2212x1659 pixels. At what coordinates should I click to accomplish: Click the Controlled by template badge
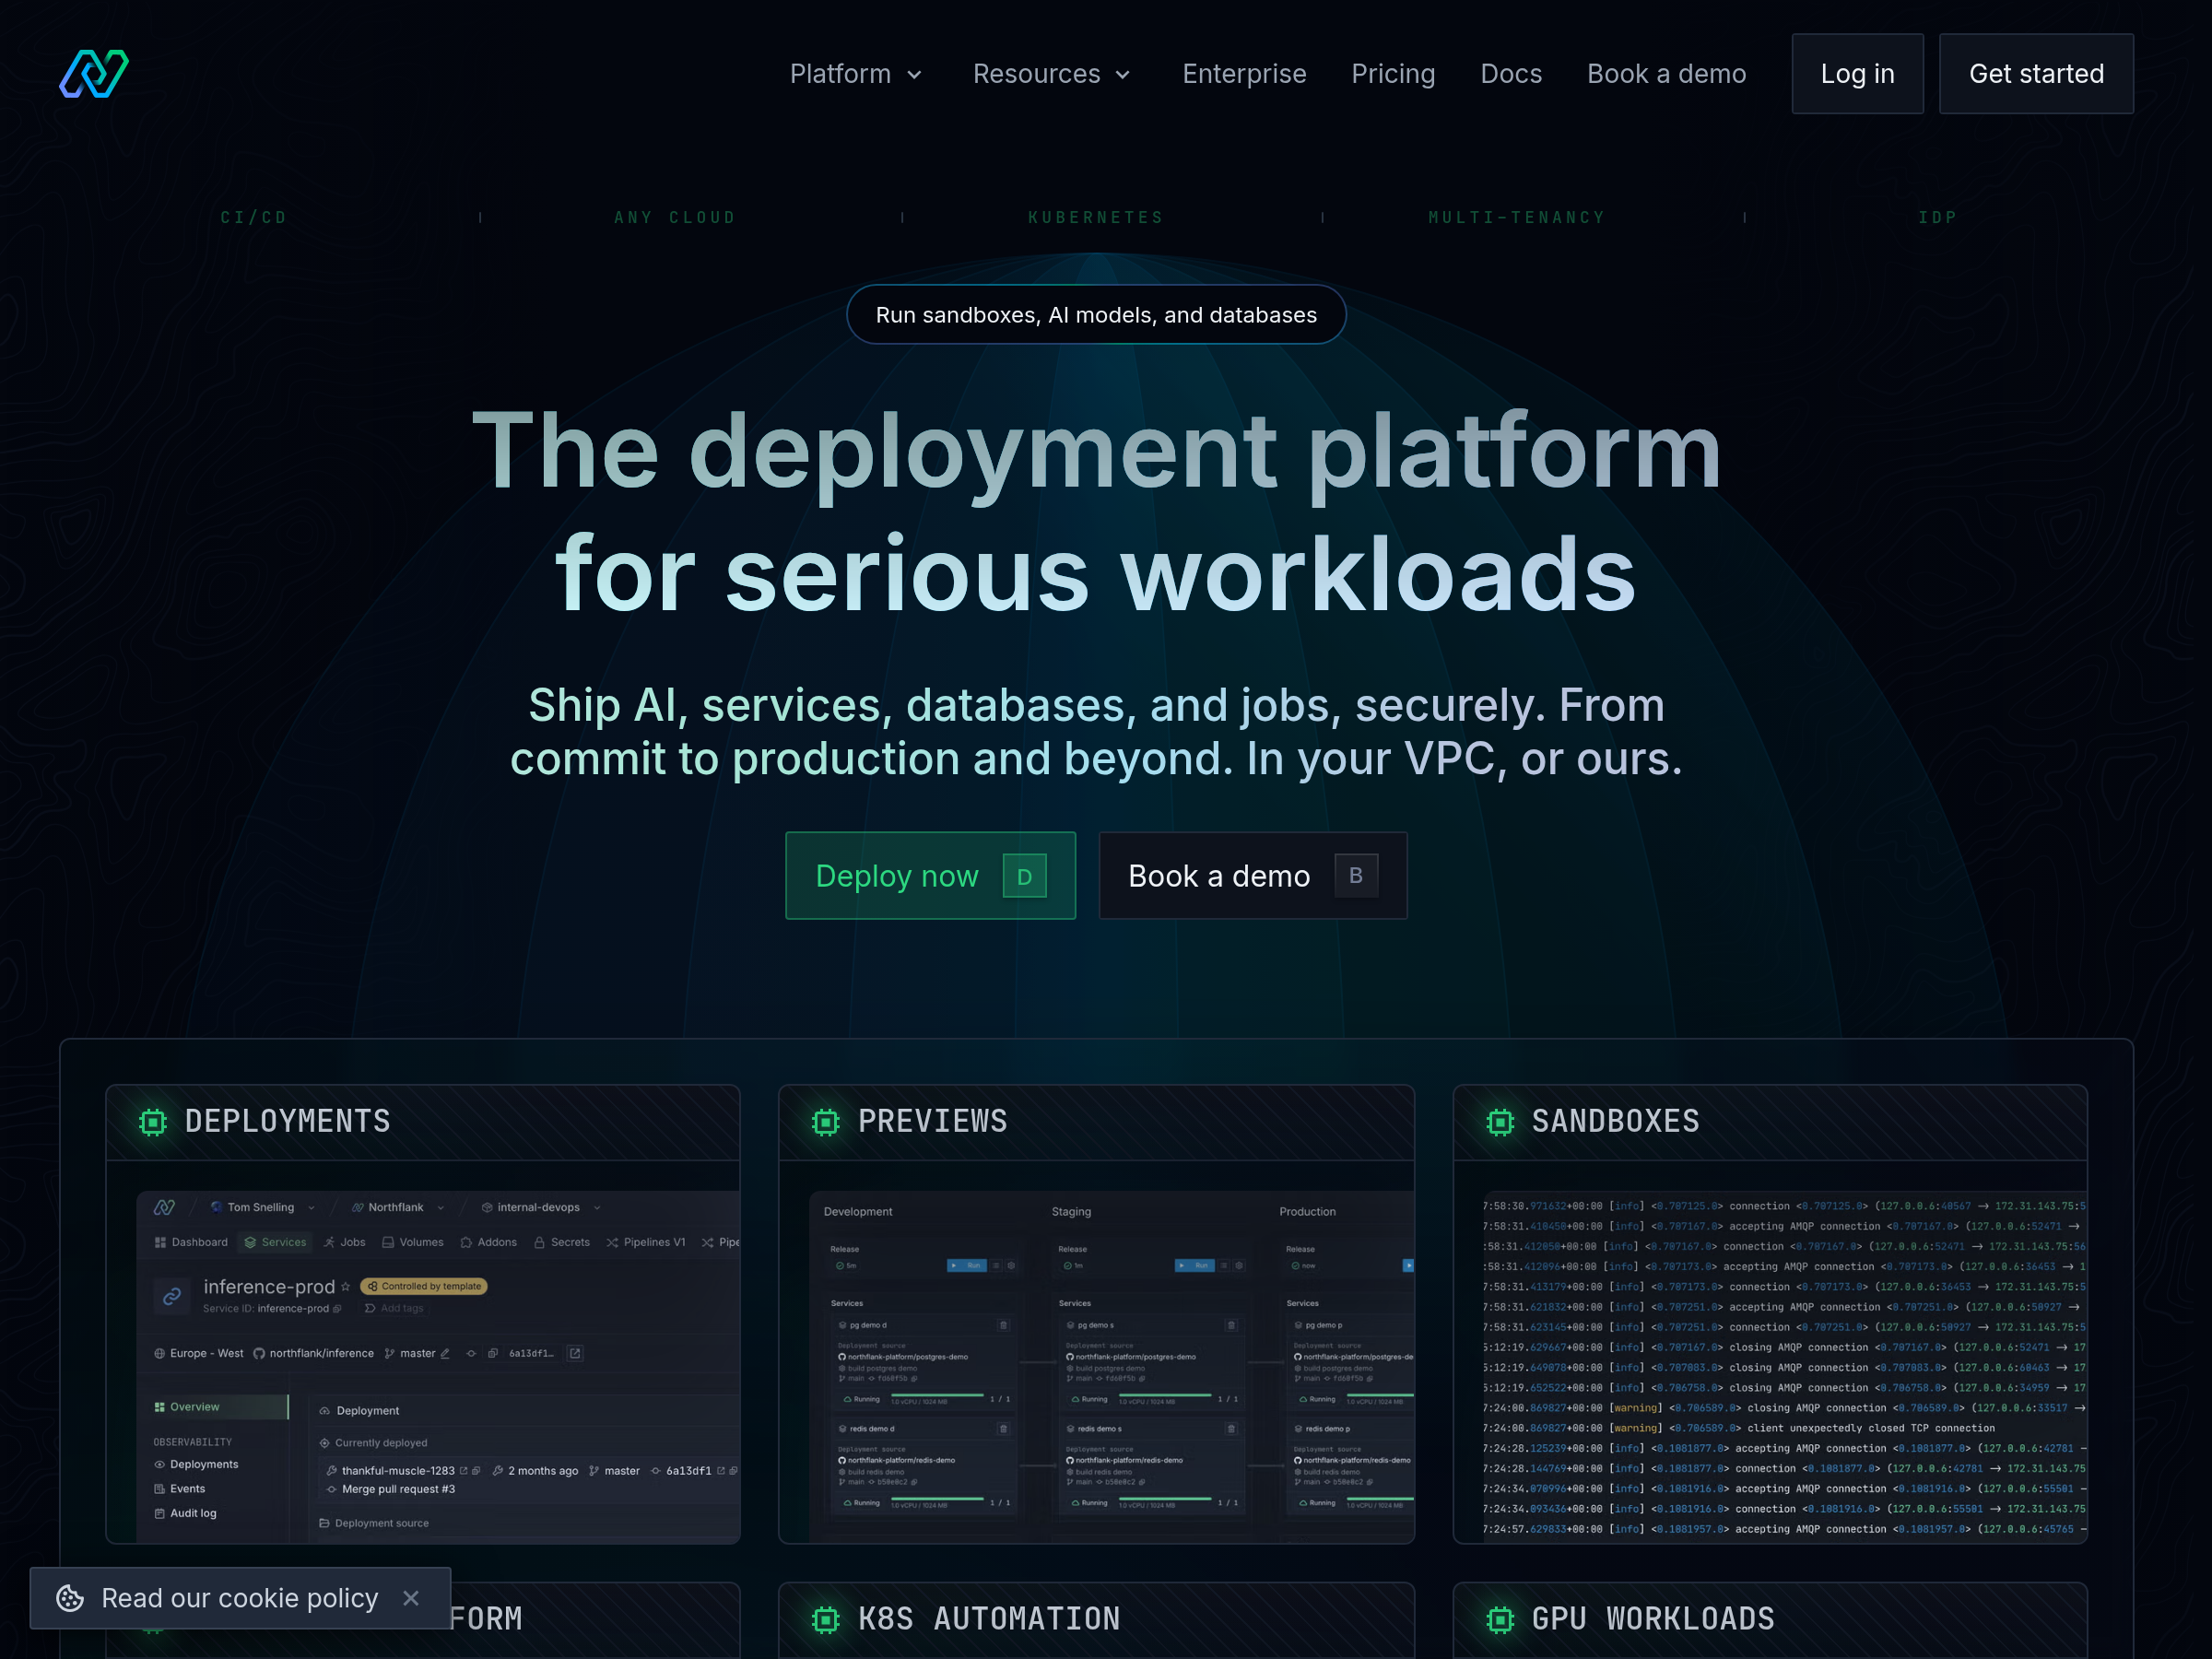coord(424,1286)
